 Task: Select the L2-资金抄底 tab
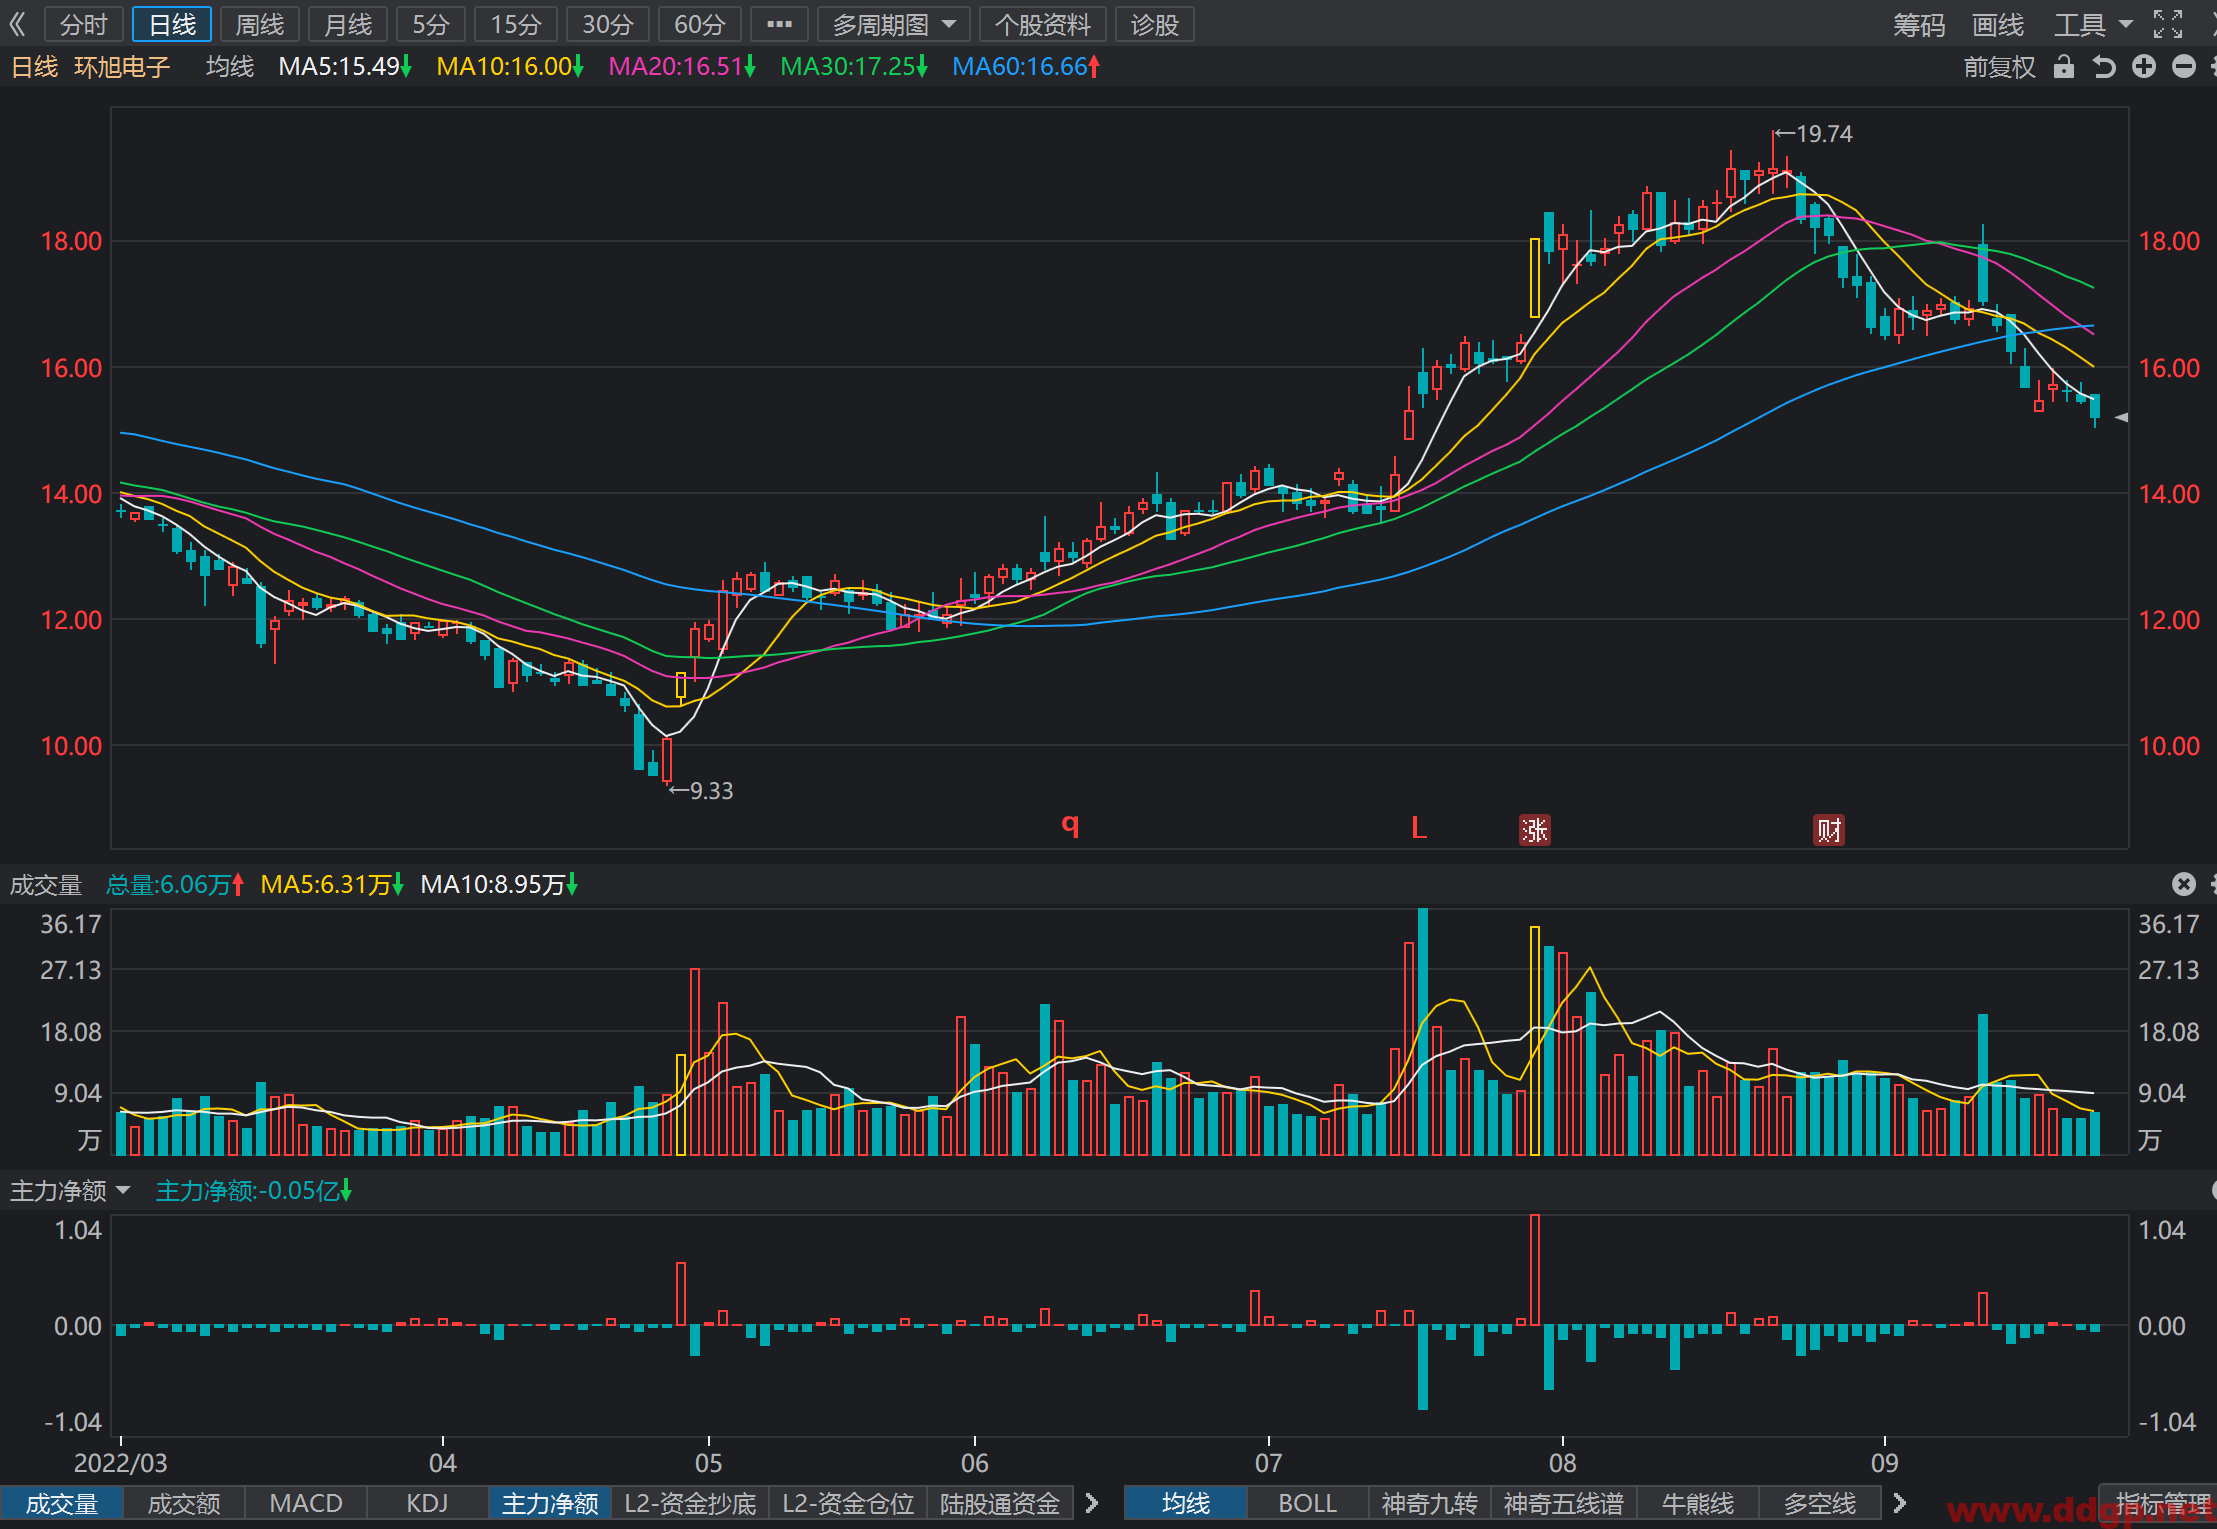(690, 1504)
